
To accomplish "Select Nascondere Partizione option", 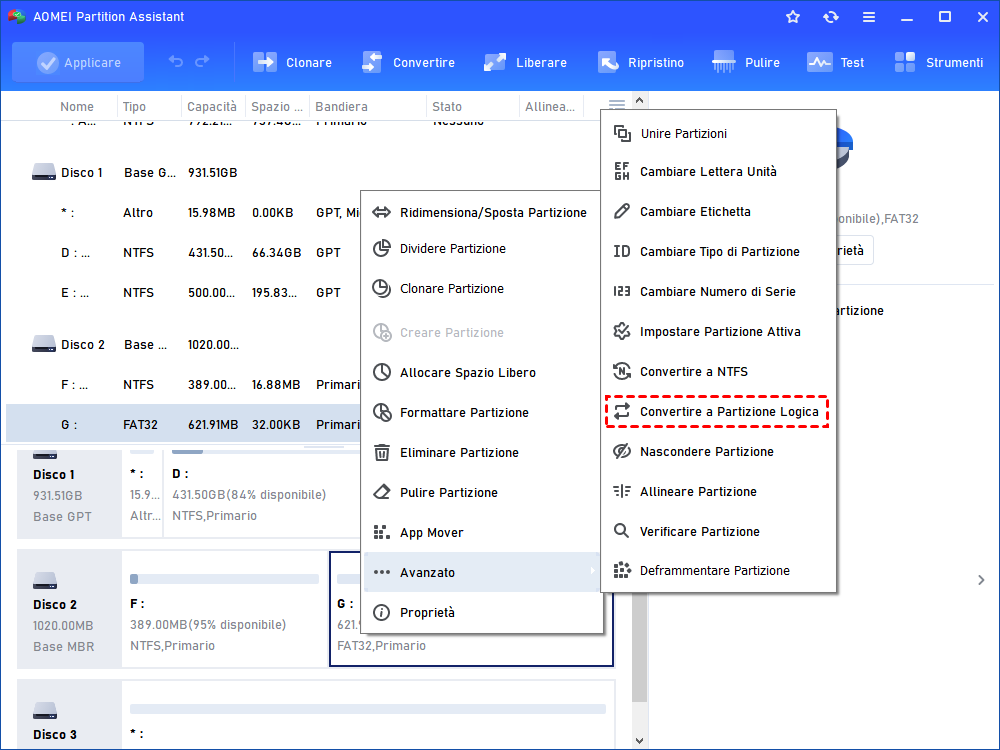I will tap(718, 452).
